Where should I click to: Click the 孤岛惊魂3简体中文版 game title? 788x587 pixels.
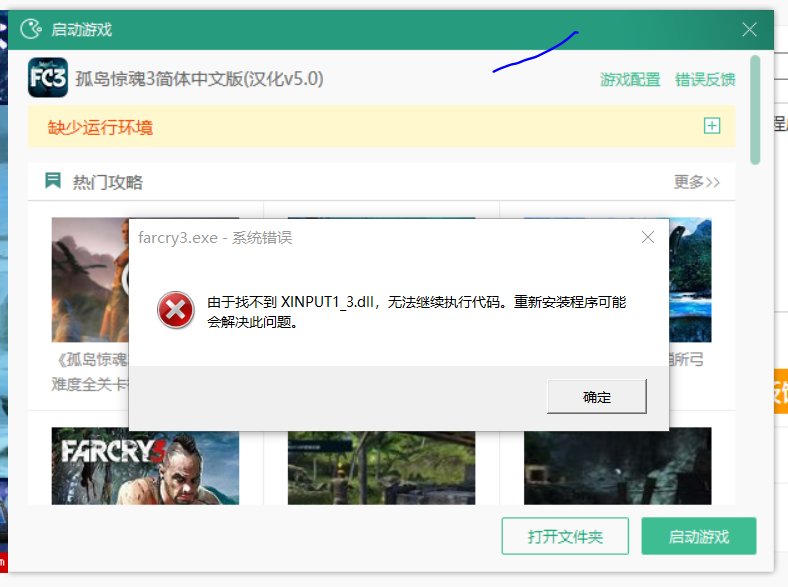tap(200, 79)
